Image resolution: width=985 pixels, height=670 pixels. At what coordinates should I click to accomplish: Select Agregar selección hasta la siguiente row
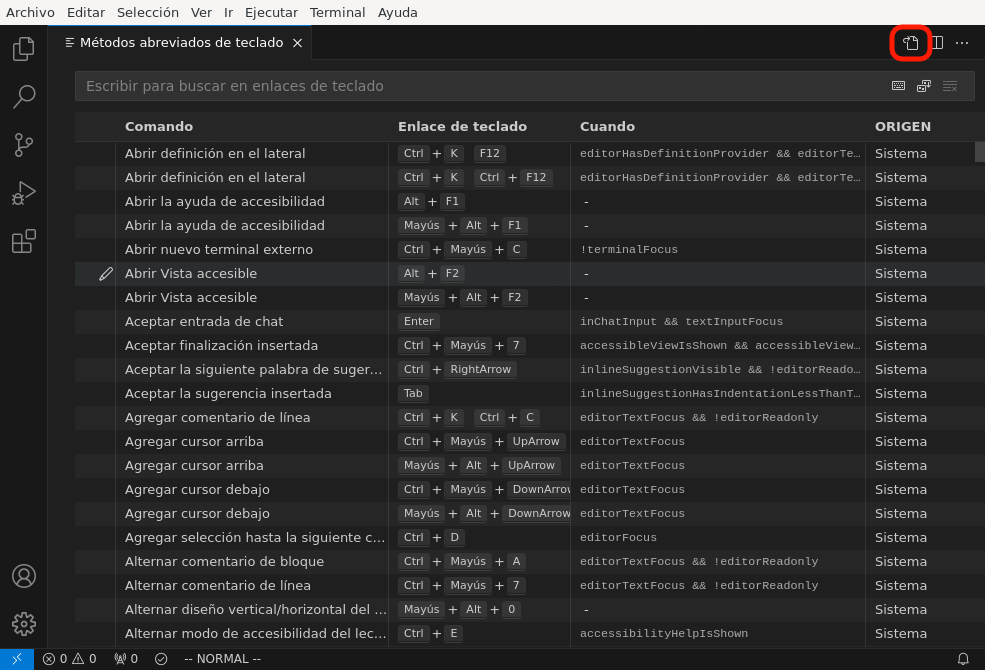click(x=530, y=538)
